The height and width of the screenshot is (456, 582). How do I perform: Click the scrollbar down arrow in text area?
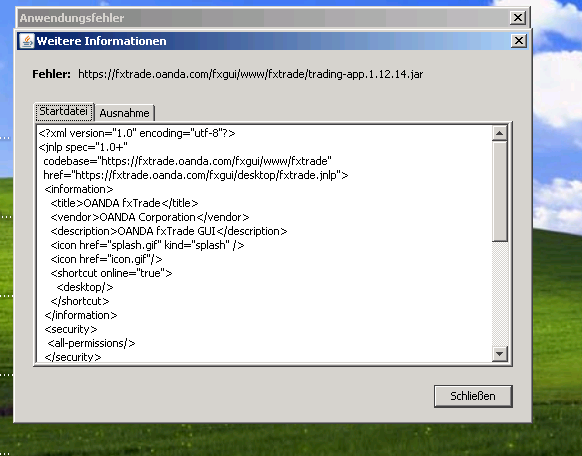(500, 354)
